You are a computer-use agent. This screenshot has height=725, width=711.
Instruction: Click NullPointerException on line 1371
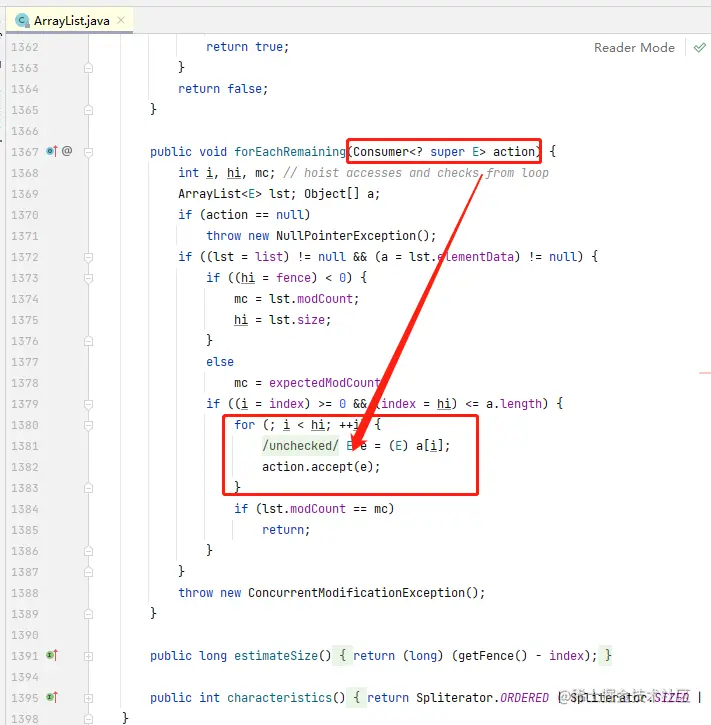[x=346, y=236]
